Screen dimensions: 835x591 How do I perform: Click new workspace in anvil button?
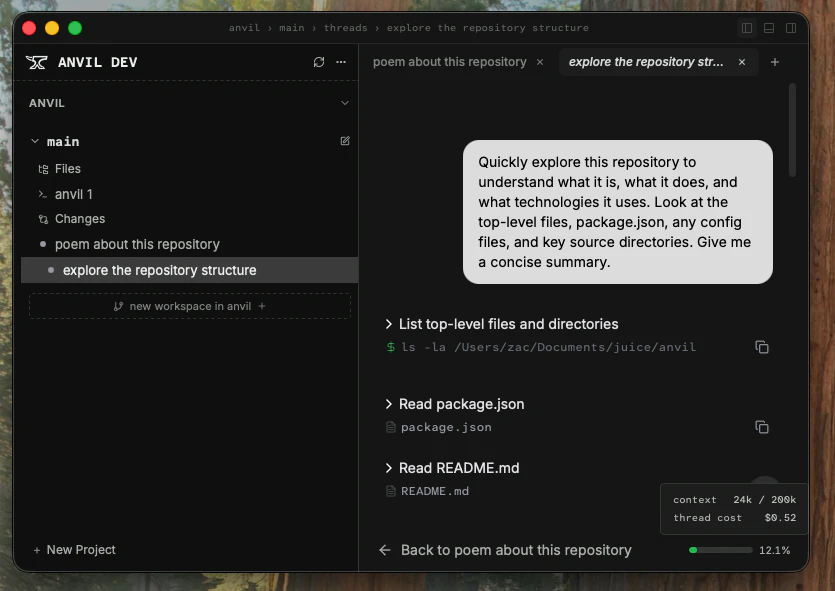tap(190, 306)
